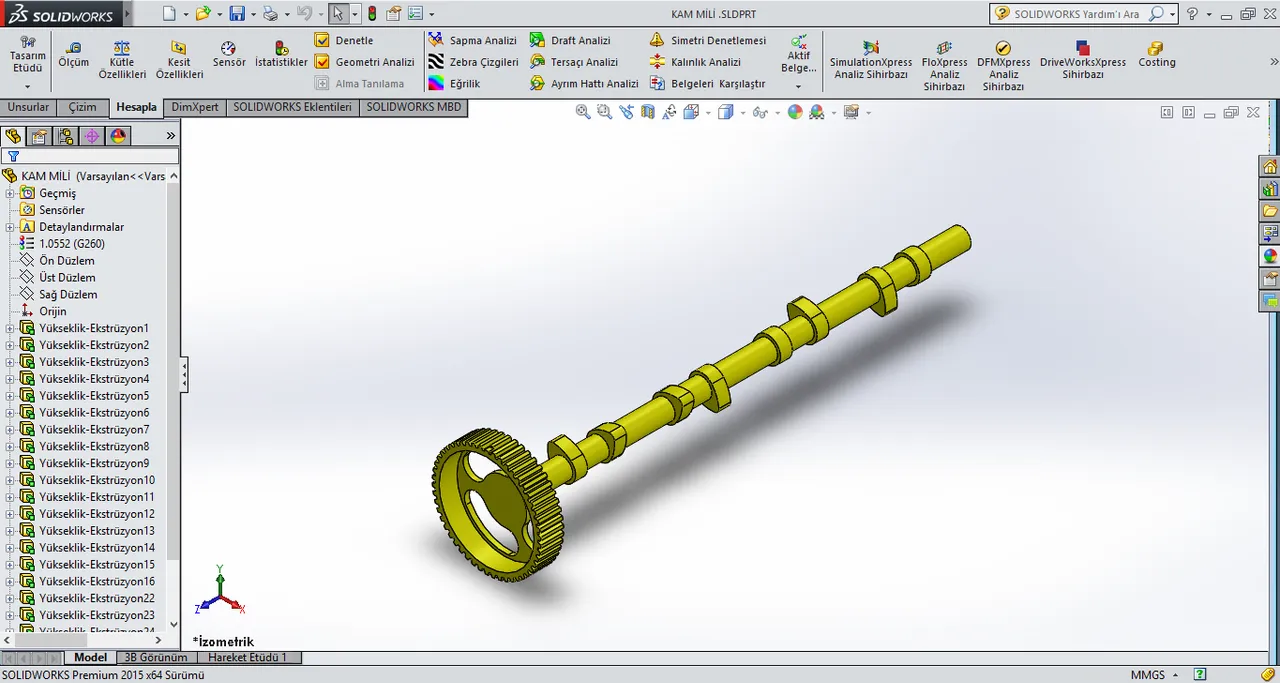
Task: Open the ConfigurationManager tab icon
Action: point(65,136)
